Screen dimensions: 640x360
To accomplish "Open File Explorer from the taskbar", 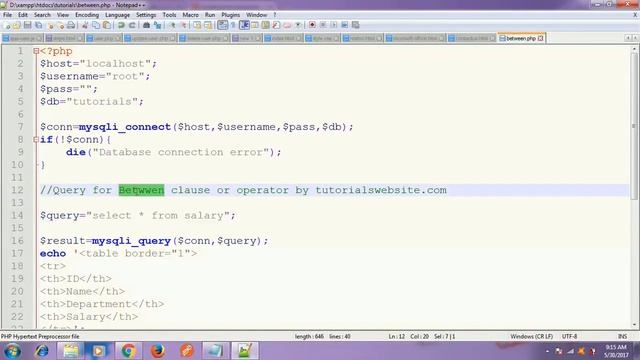I will point(70,351).
